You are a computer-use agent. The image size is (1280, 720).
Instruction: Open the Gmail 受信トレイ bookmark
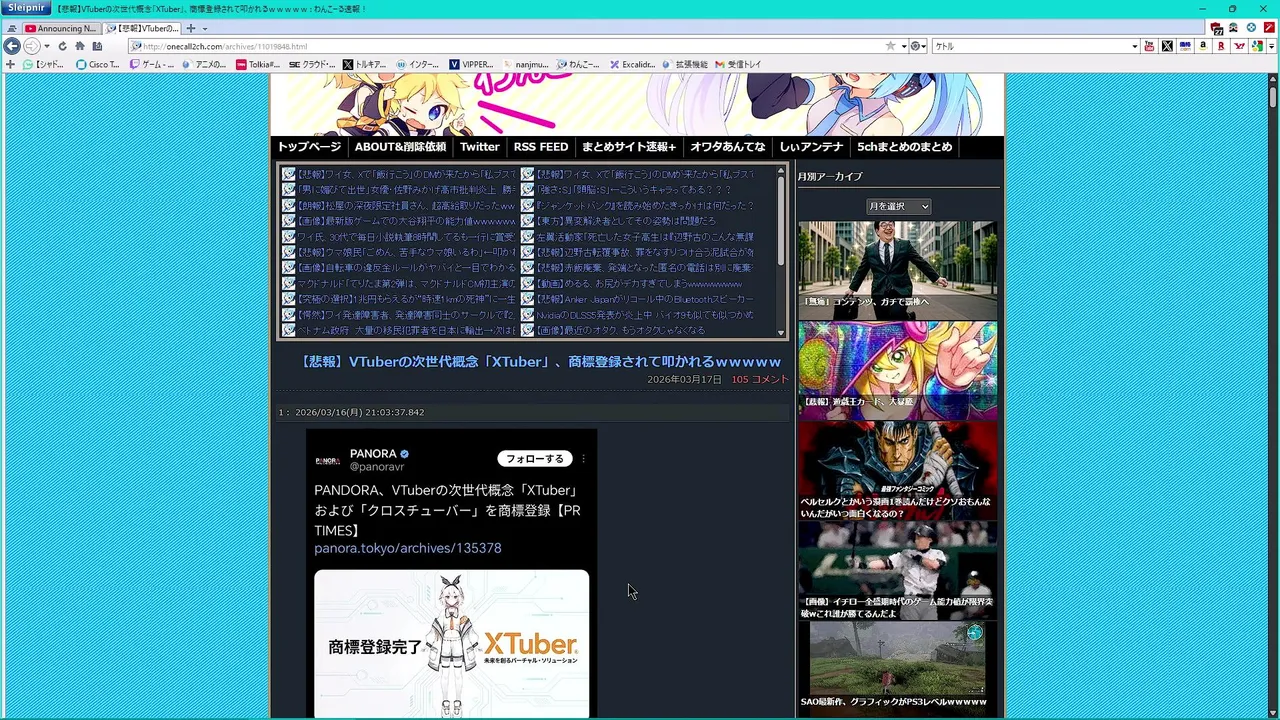(738, 64)
